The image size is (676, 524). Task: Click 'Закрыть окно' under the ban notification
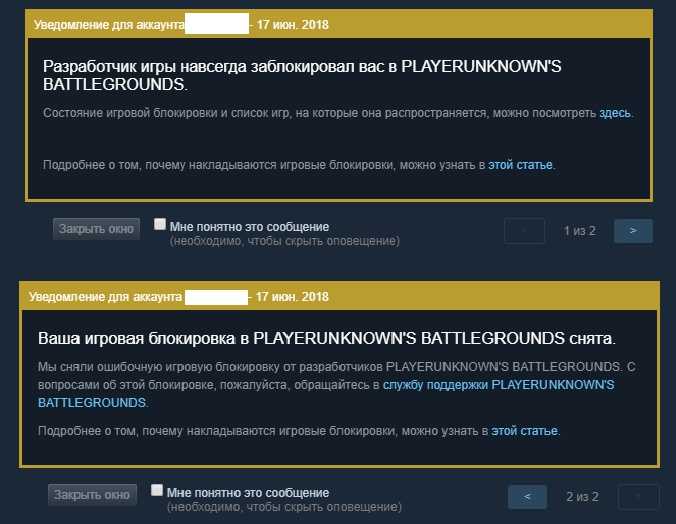pyautogui.click(x=96, y=229)
